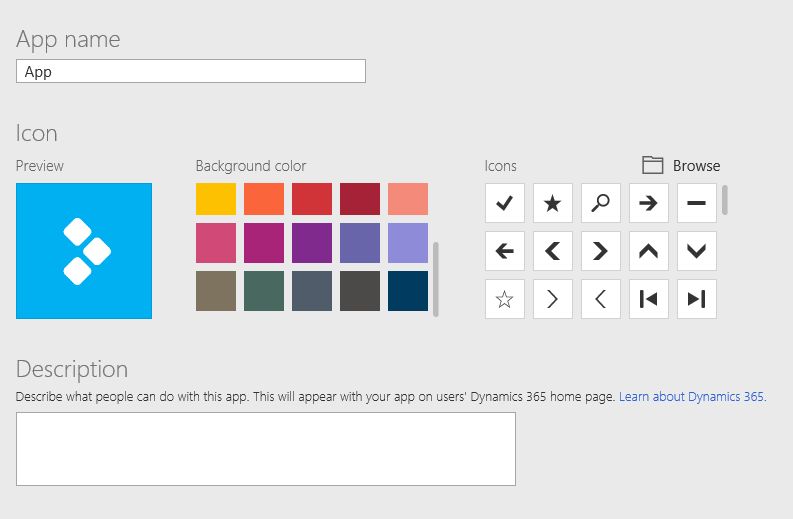Select the skip-to-start icon

649,299
